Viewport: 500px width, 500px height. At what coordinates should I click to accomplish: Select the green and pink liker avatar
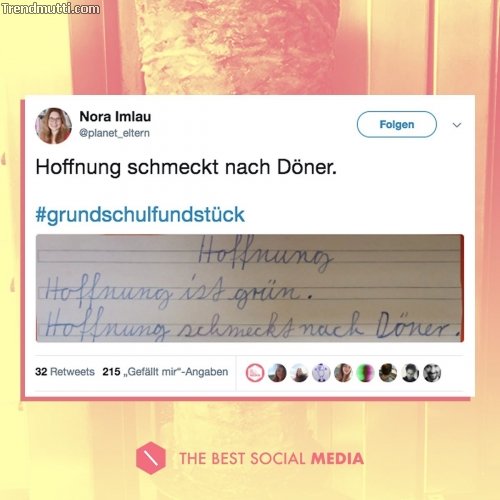coord(366,373)
